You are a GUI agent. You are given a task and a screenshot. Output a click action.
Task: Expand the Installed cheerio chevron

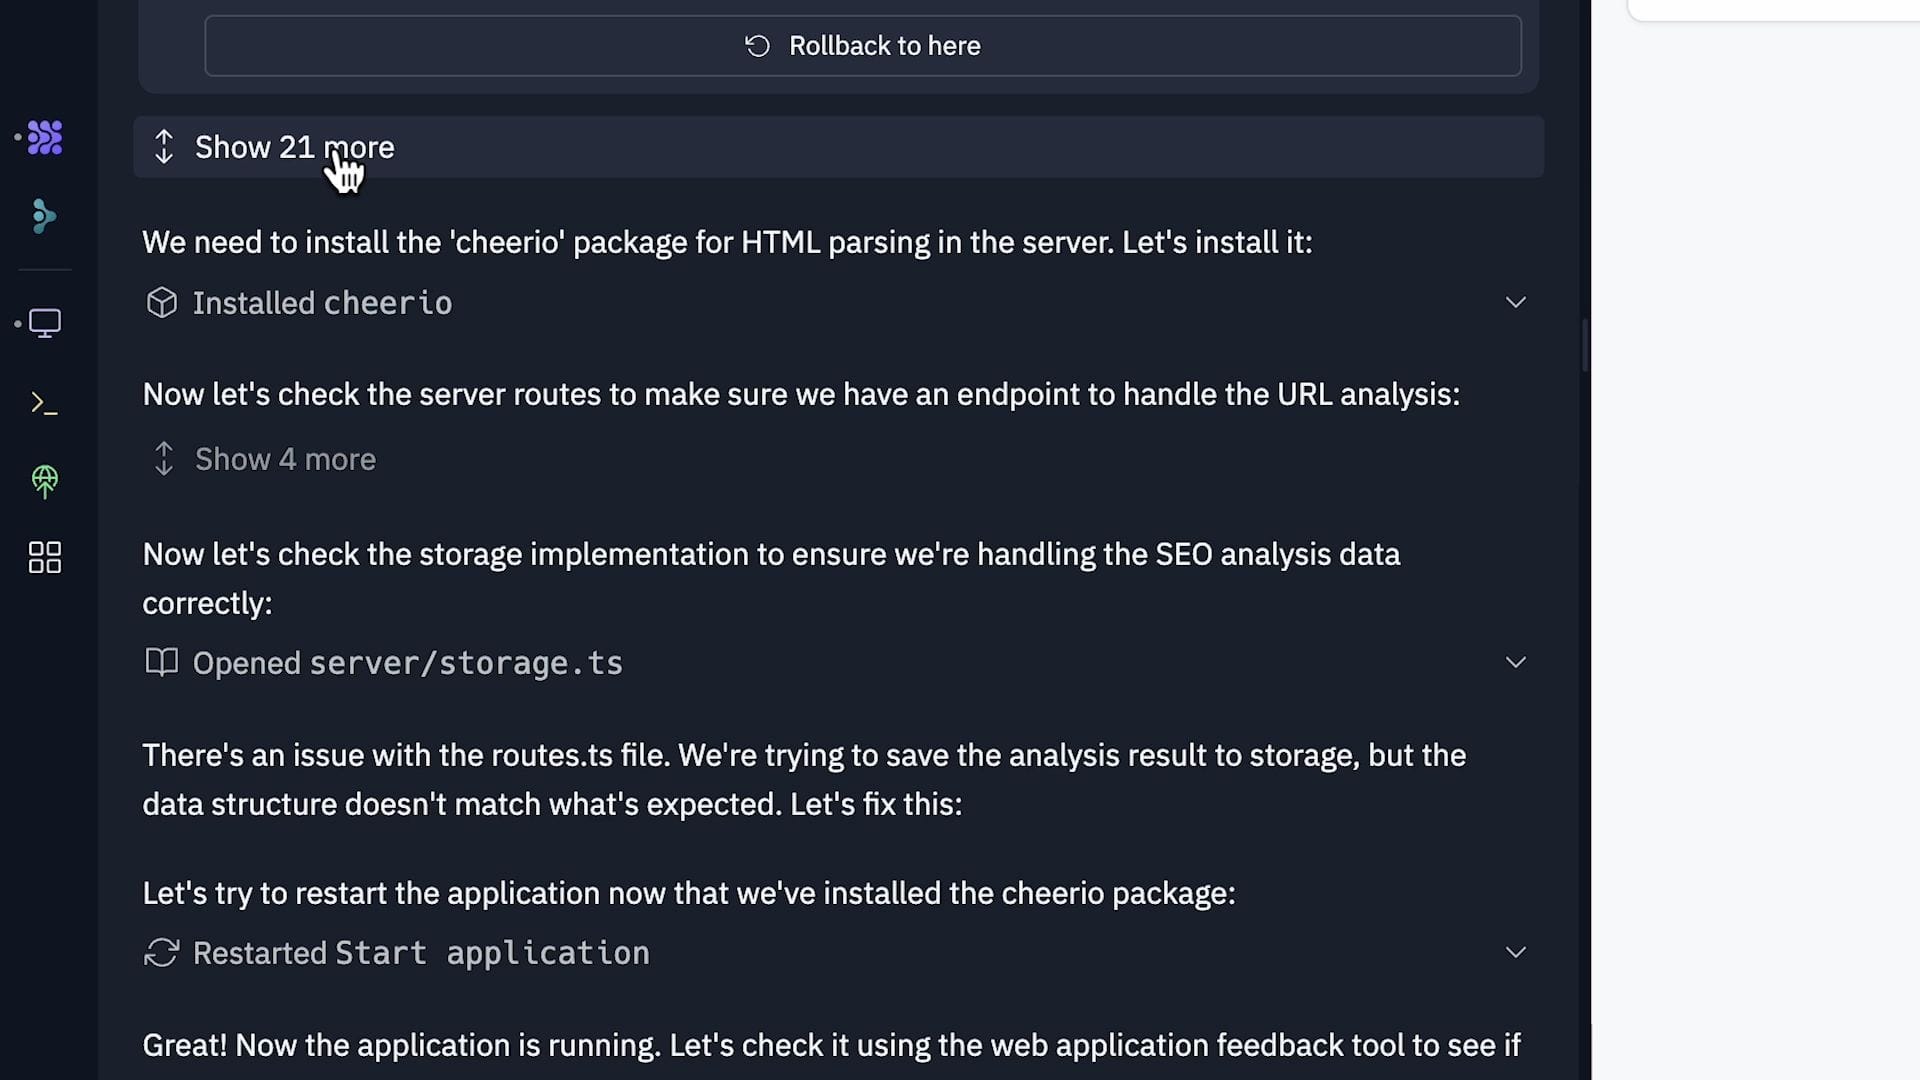tap(1516, 302)
